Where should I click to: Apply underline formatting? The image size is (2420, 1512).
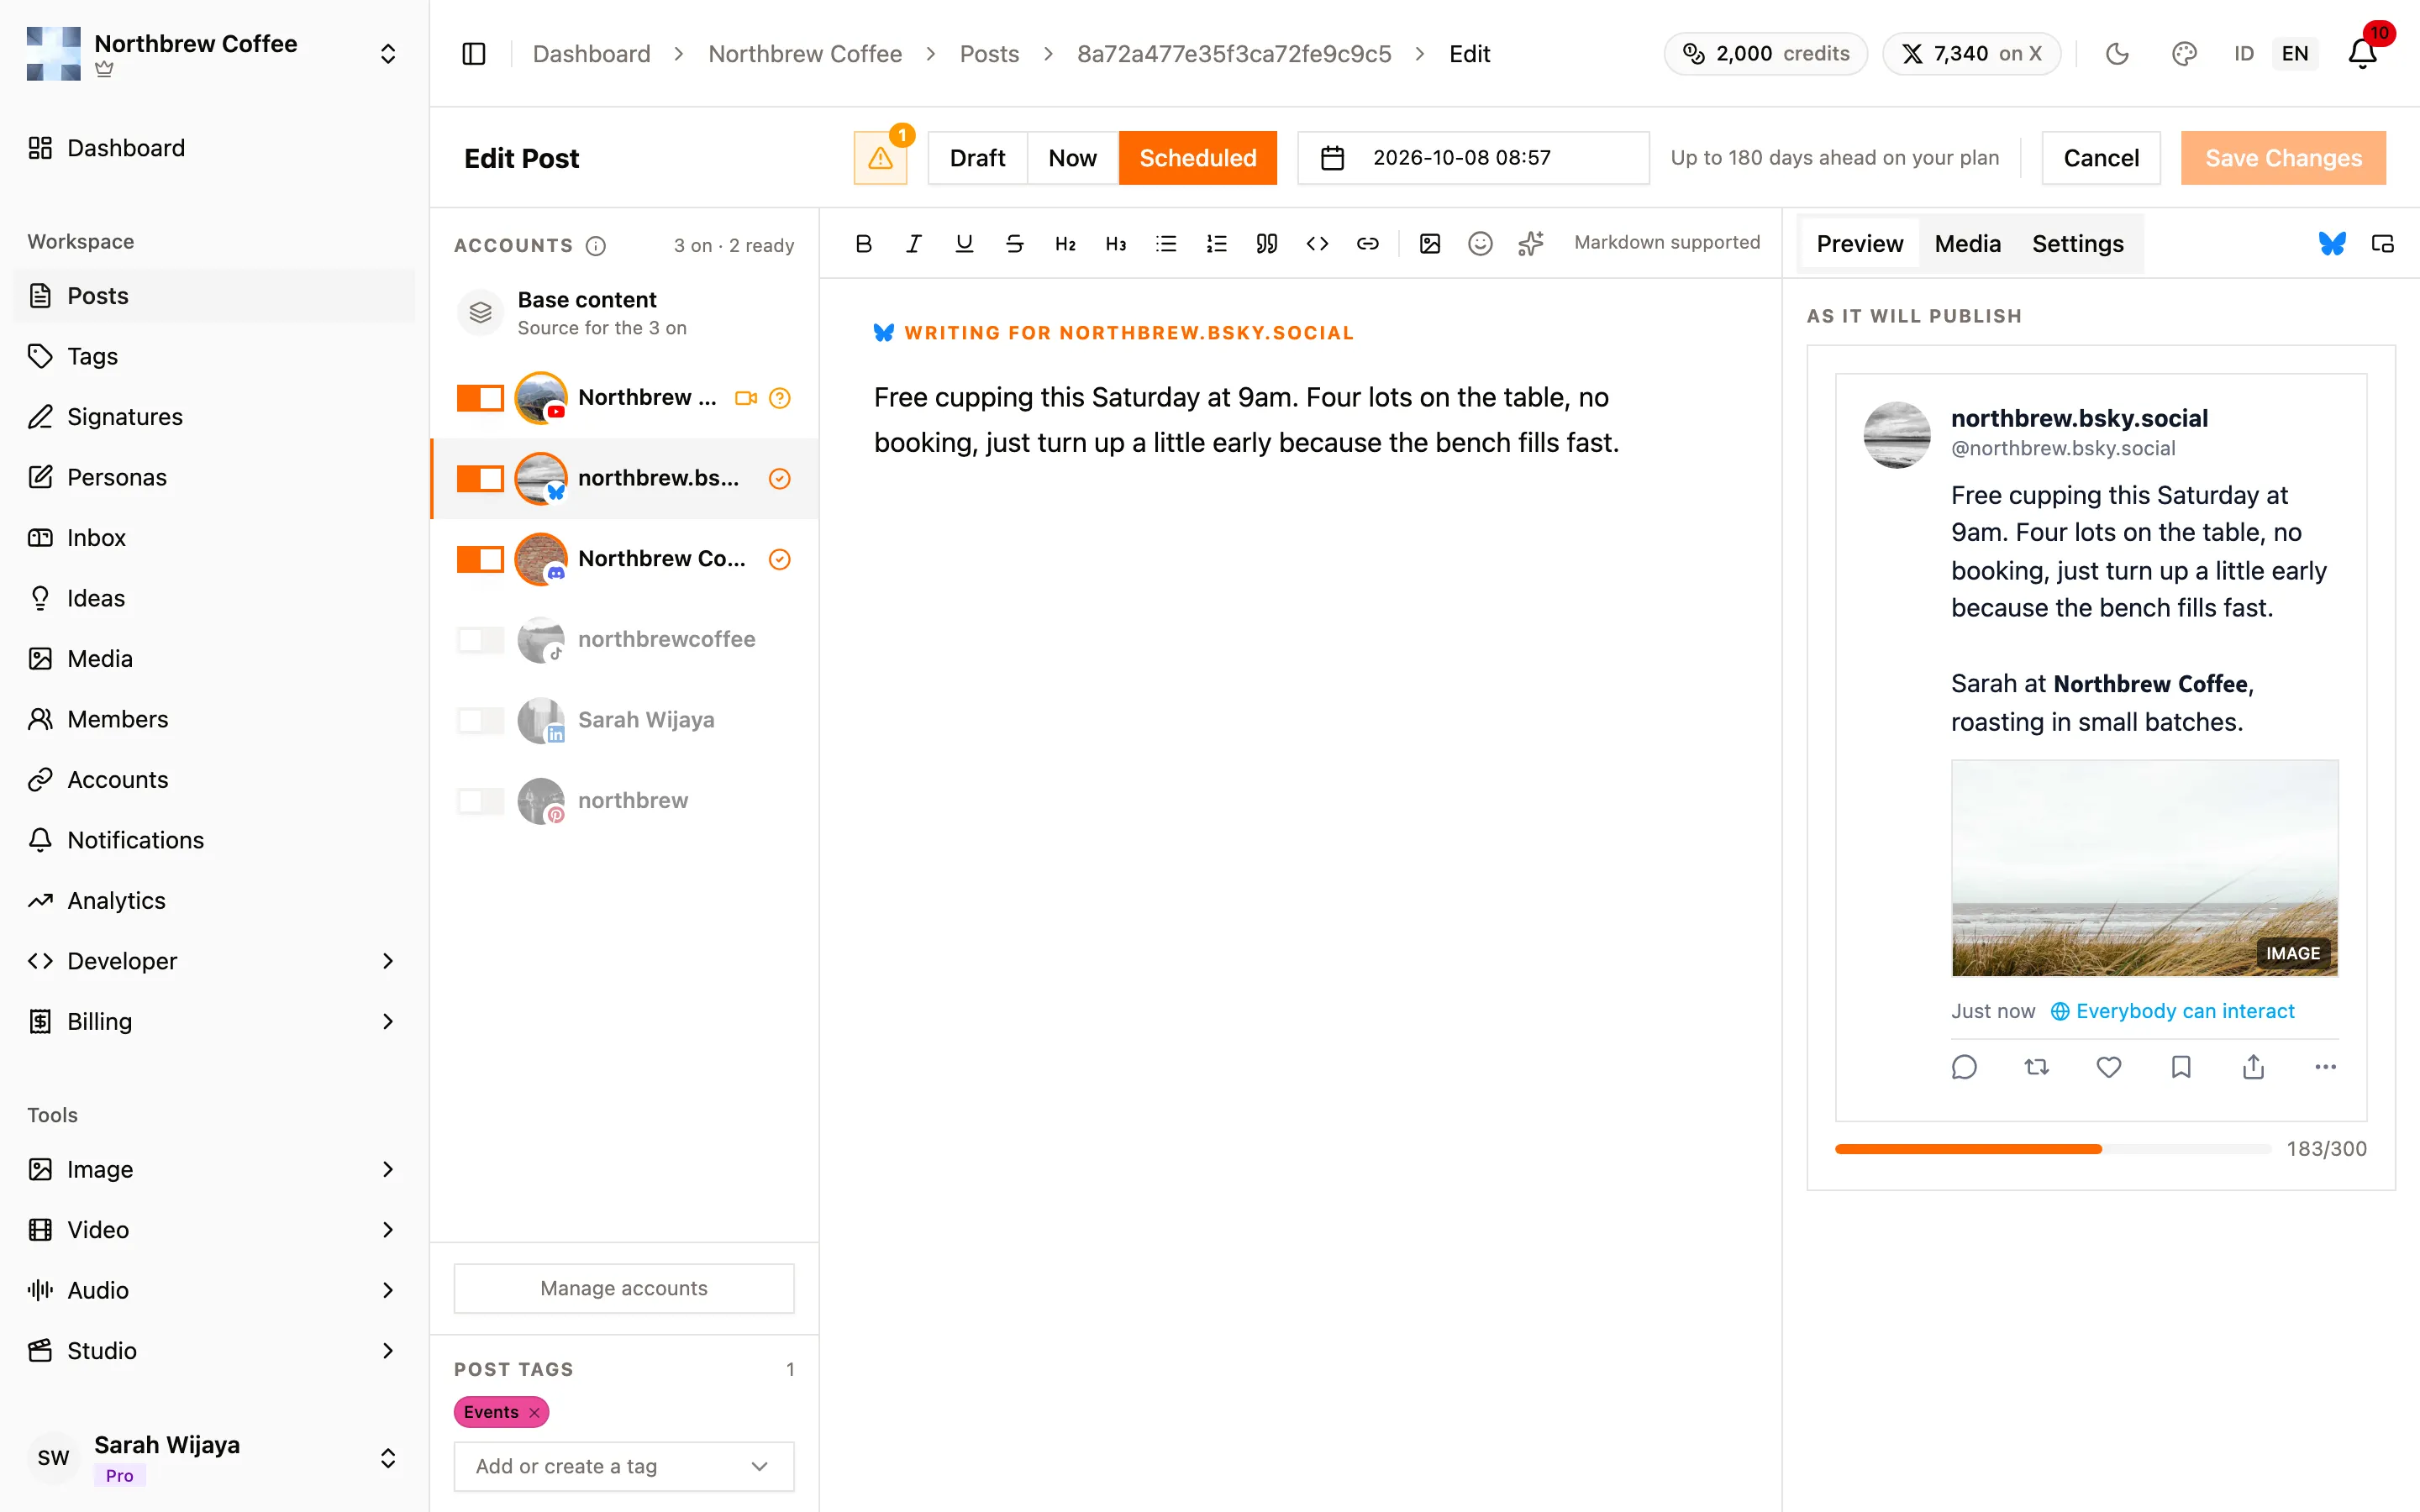(964, 243)
